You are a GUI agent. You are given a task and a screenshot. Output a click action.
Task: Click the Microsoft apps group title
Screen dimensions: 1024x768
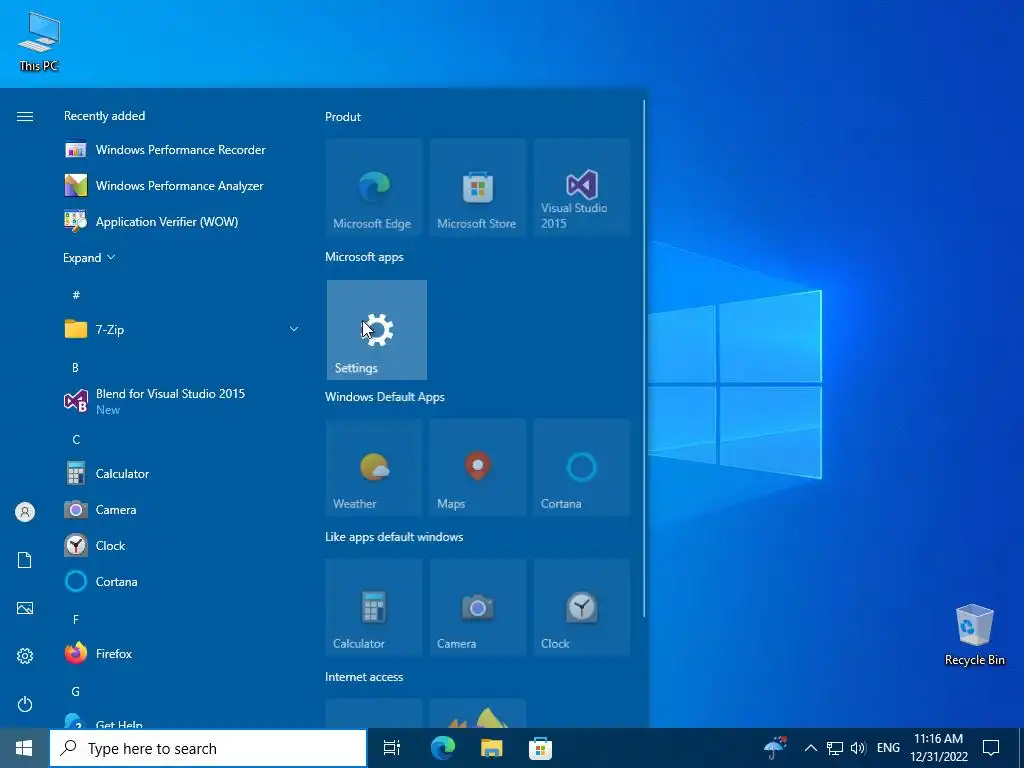[x=364, y=257]
